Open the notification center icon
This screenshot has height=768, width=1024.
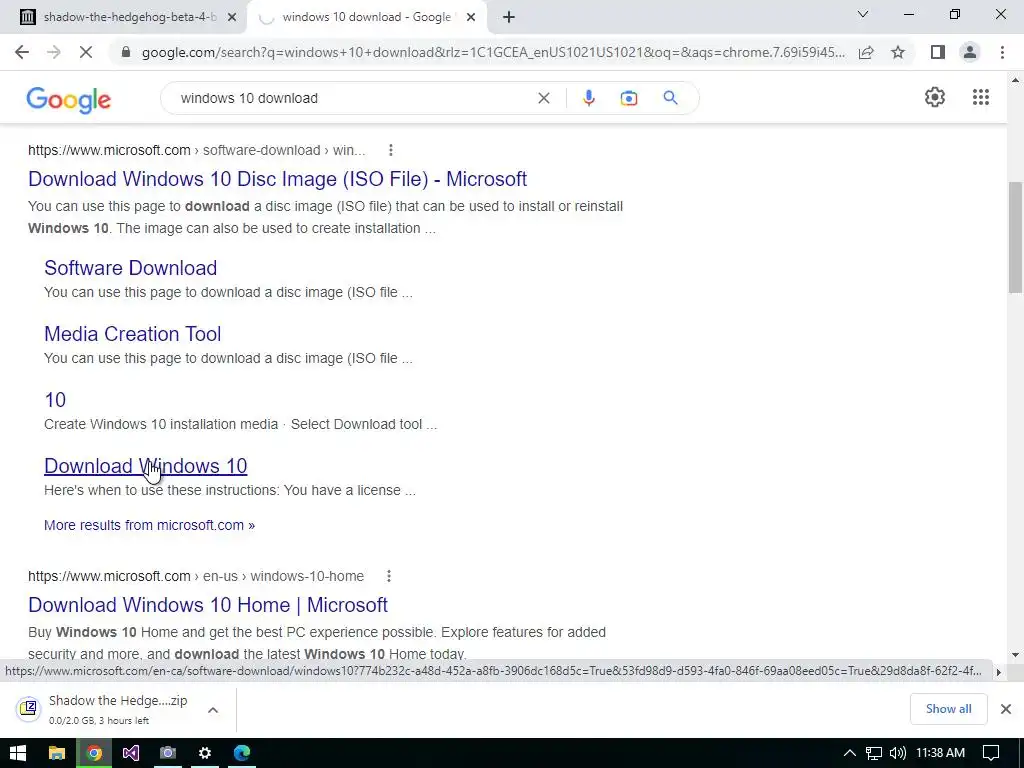pos(991,753)
